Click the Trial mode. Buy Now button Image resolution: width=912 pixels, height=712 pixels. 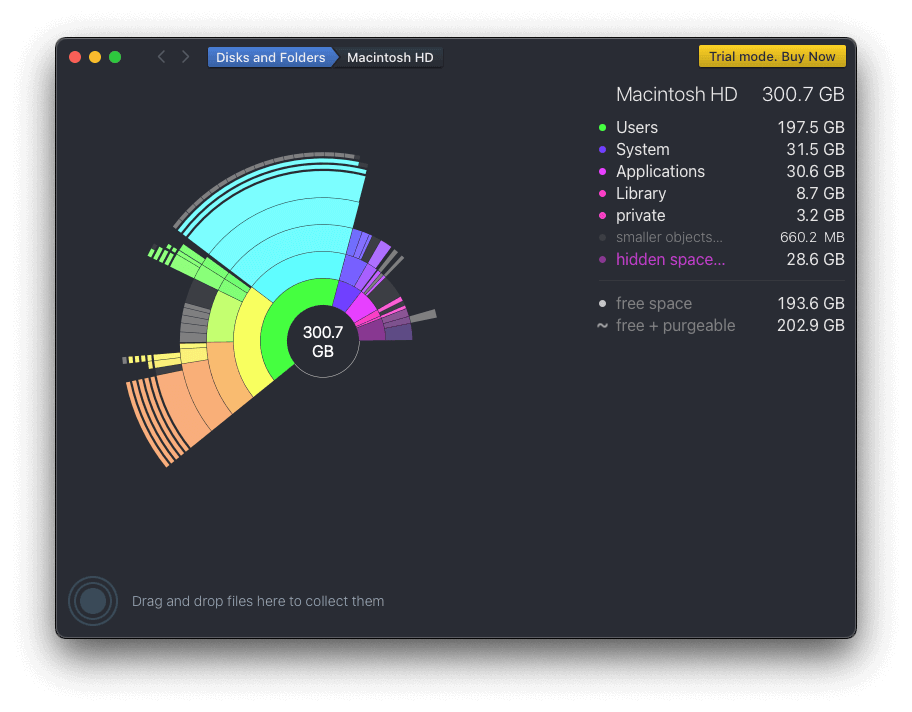[772, 56]
